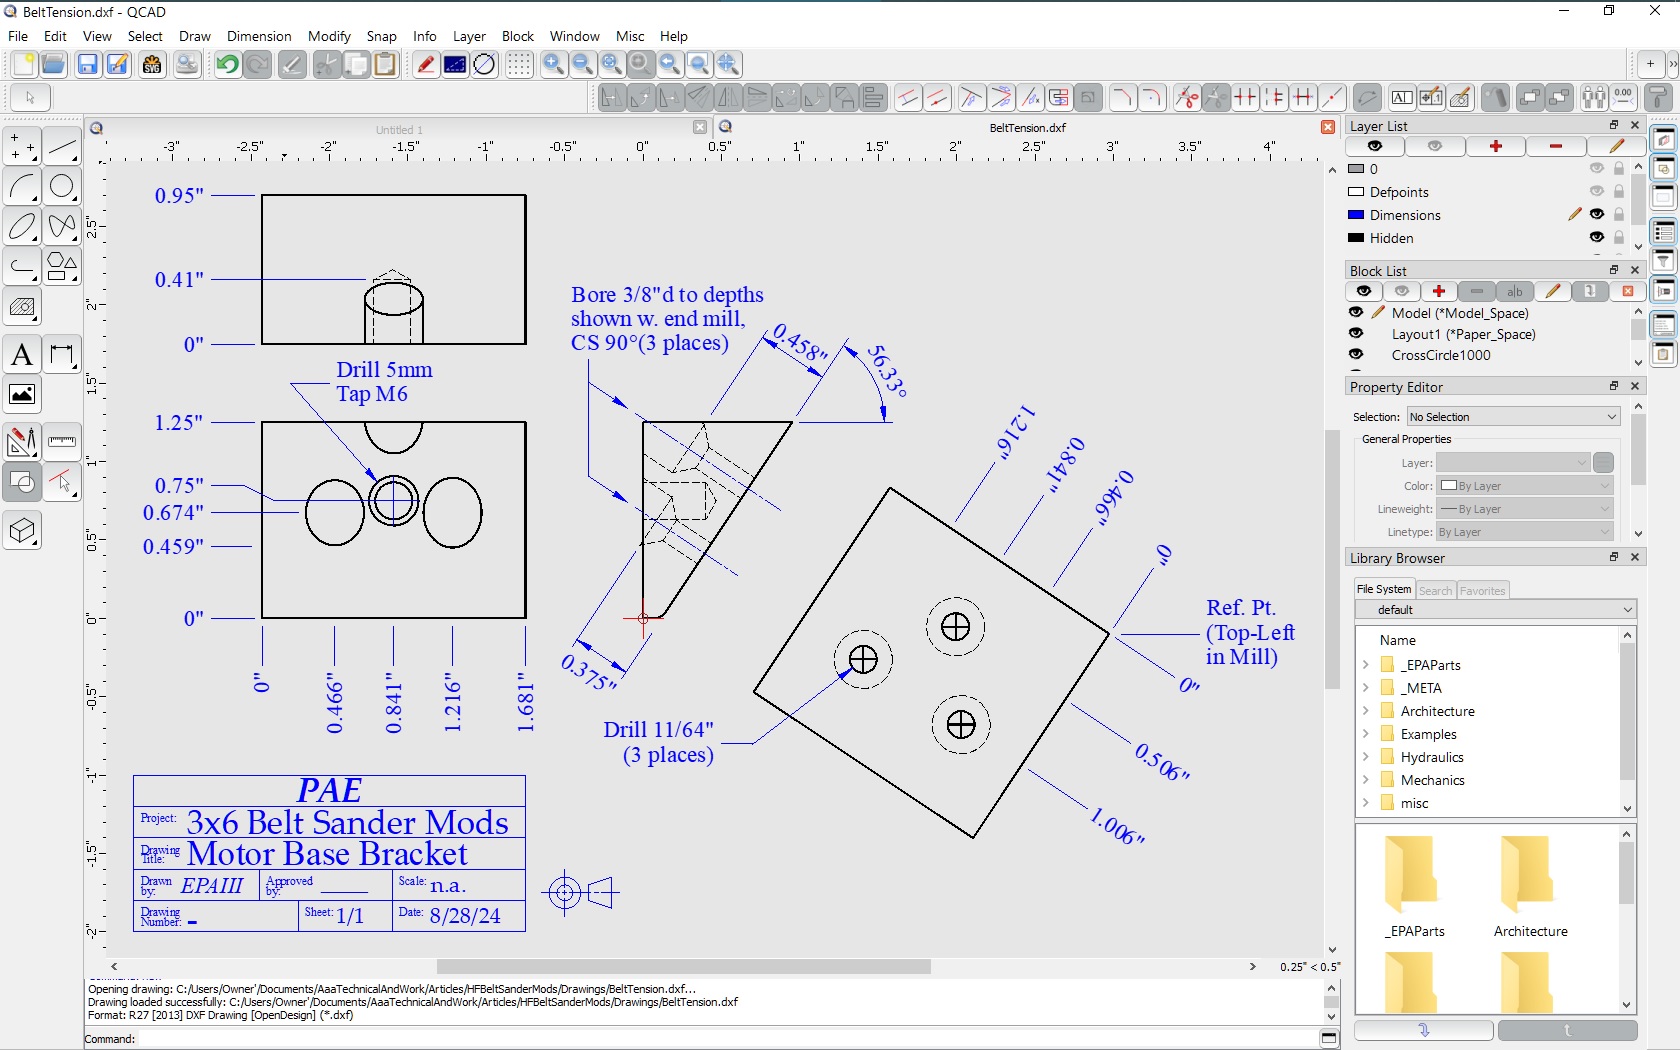Click the Save drawing icon

click(88, 65)
